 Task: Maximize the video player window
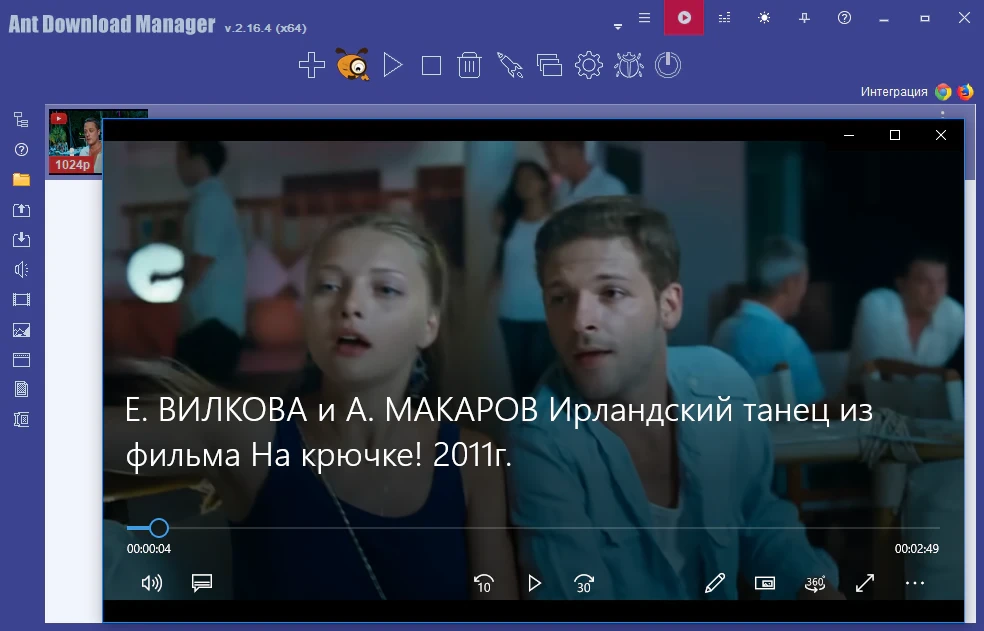tap(895, 135)
